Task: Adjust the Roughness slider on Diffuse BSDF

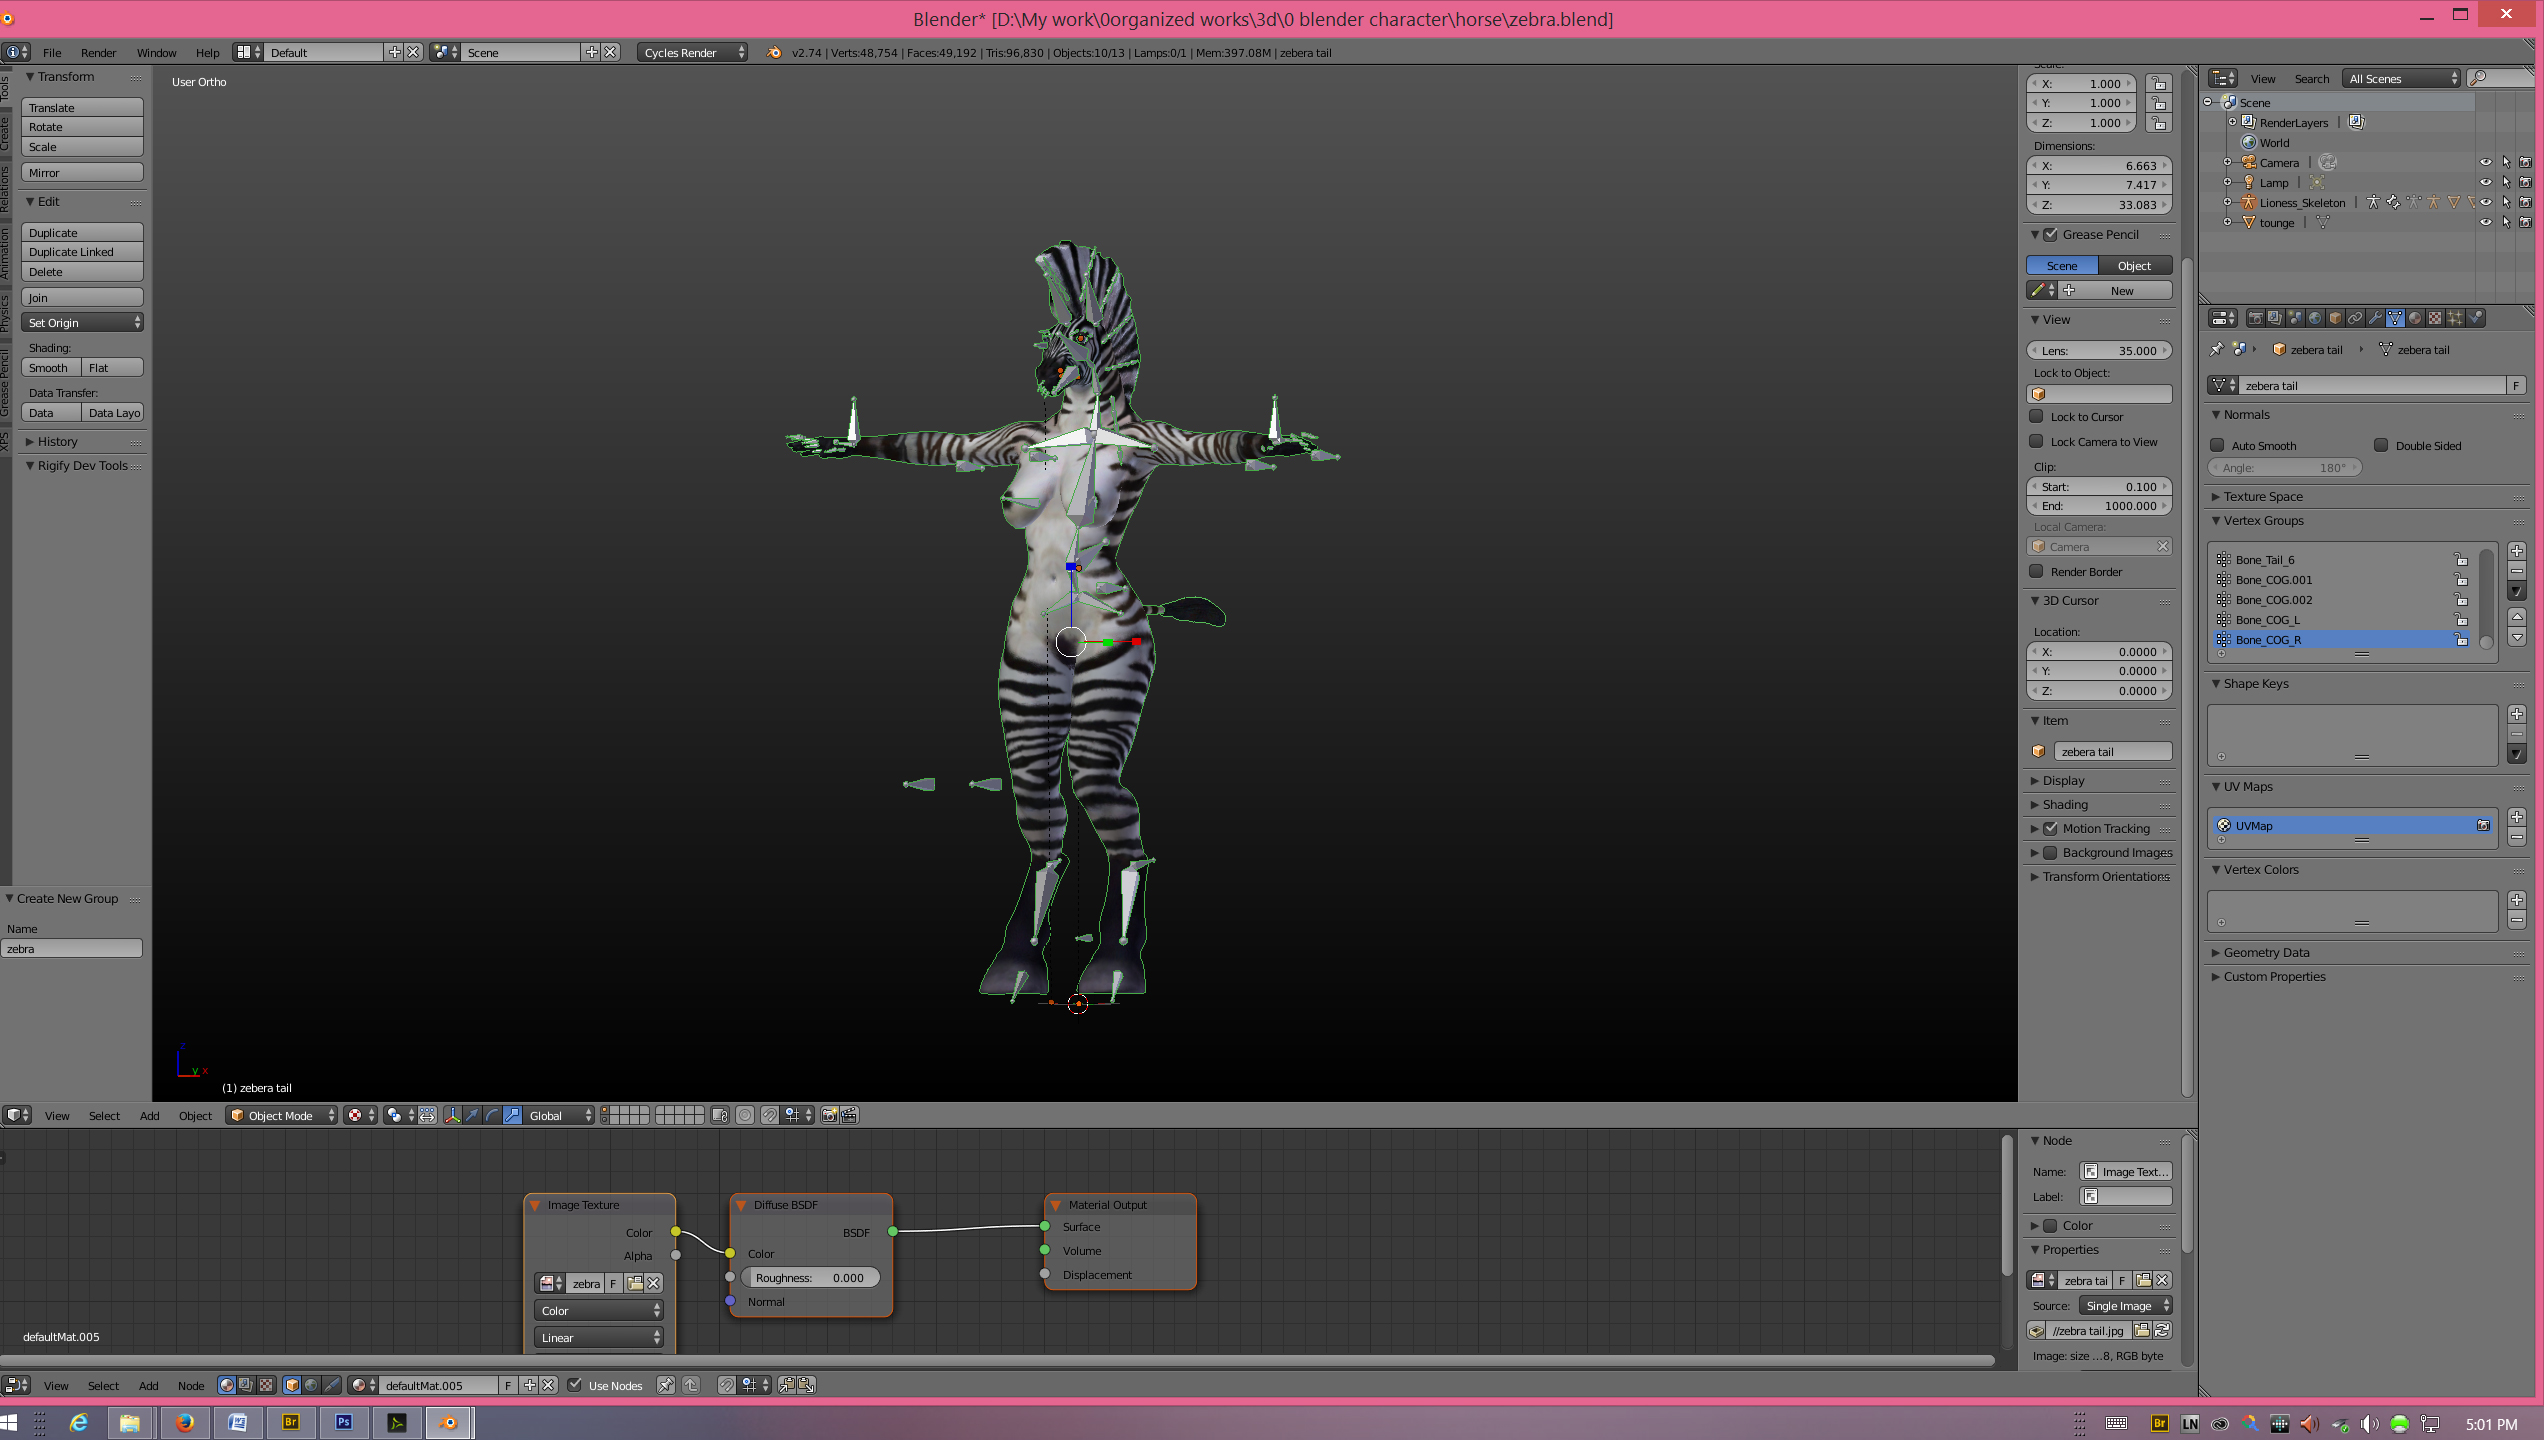Action: pos(810,1277)
